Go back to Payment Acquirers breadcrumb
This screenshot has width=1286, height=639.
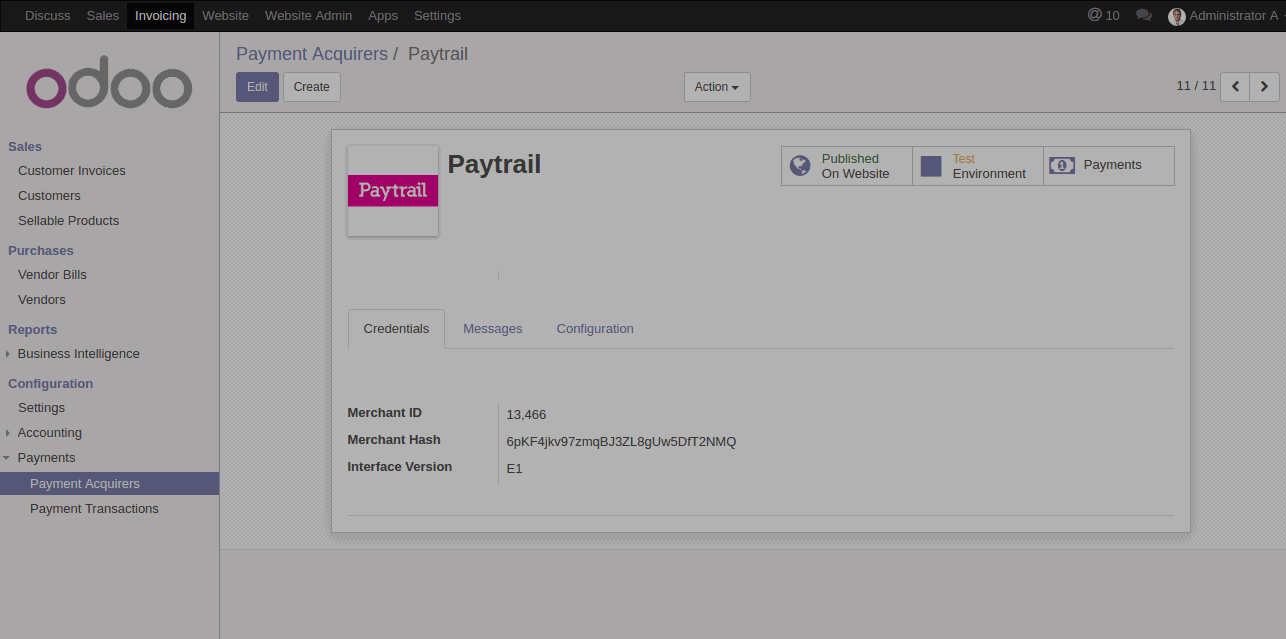[x=312, y=54]
